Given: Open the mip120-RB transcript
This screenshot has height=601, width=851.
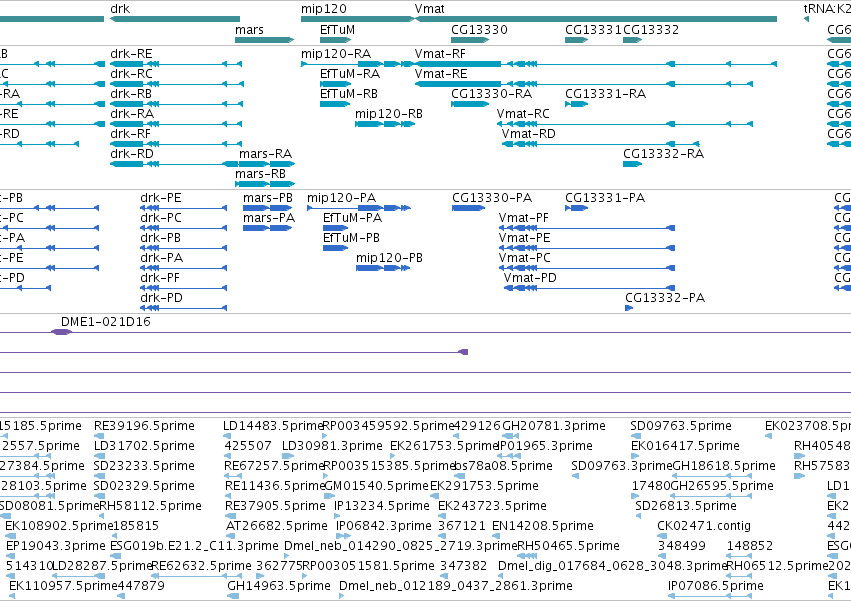Looking at the screenshot, I should point(385,124).
